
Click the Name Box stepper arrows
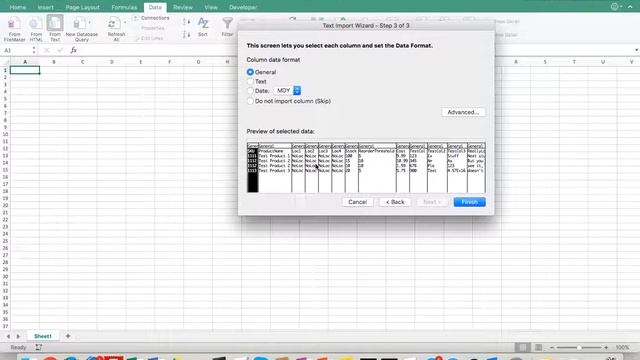pyautogui.click(x=34, y=50)
